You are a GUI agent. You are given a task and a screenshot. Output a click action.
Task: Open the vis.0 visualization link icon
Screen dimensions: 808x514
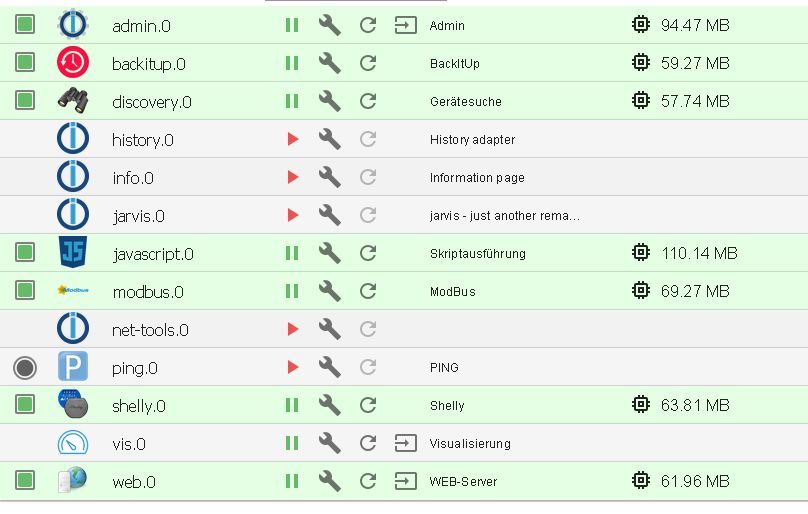(405, 443)
